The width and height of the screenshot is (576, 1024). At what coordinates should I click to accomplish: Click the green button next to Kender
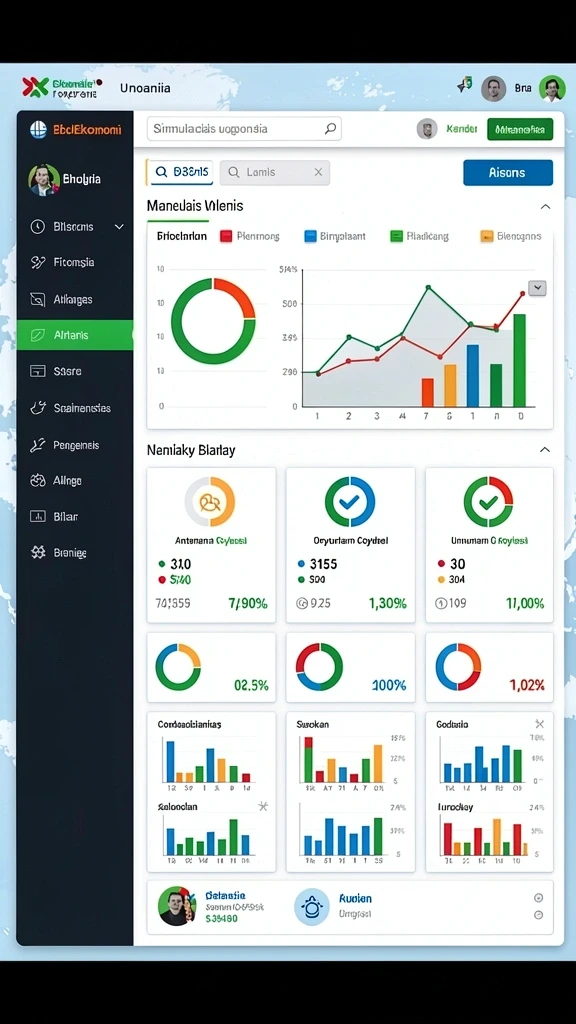coord(520,129)
